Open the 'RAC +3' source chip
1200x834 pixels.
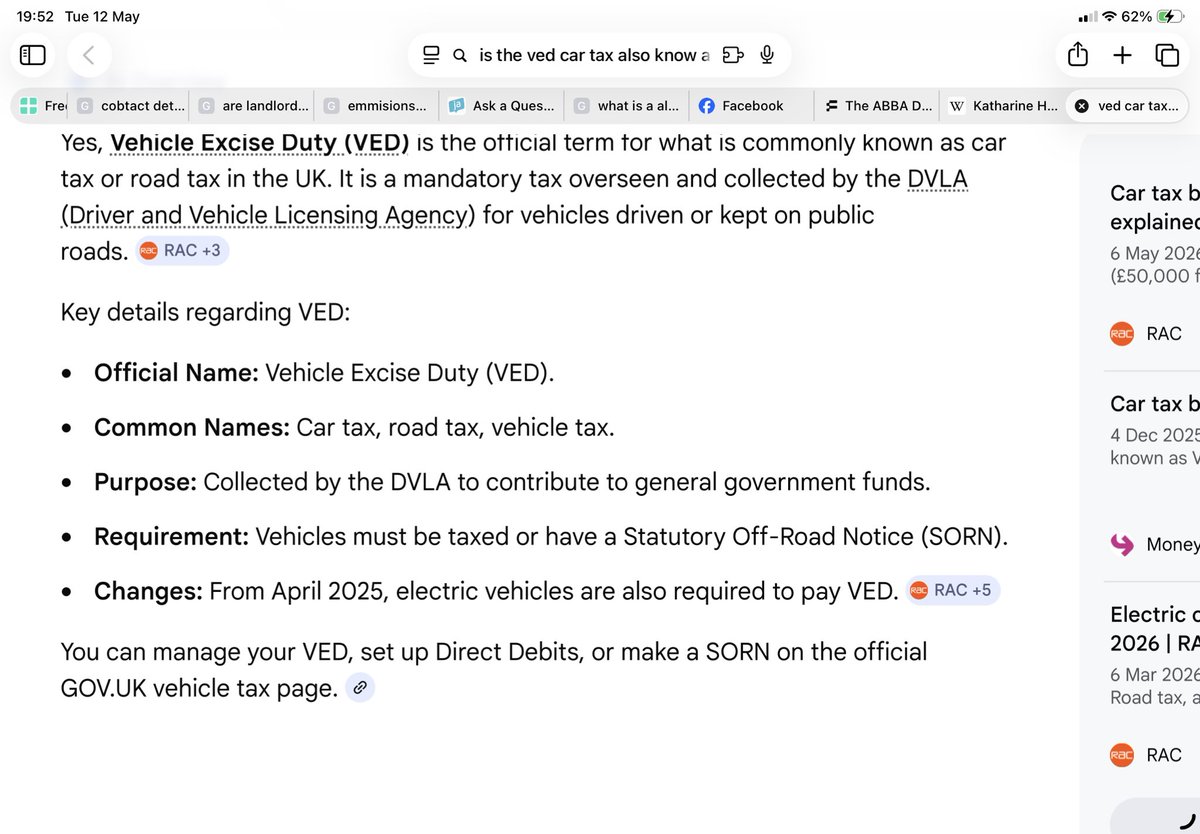click(x=183, y=251)
